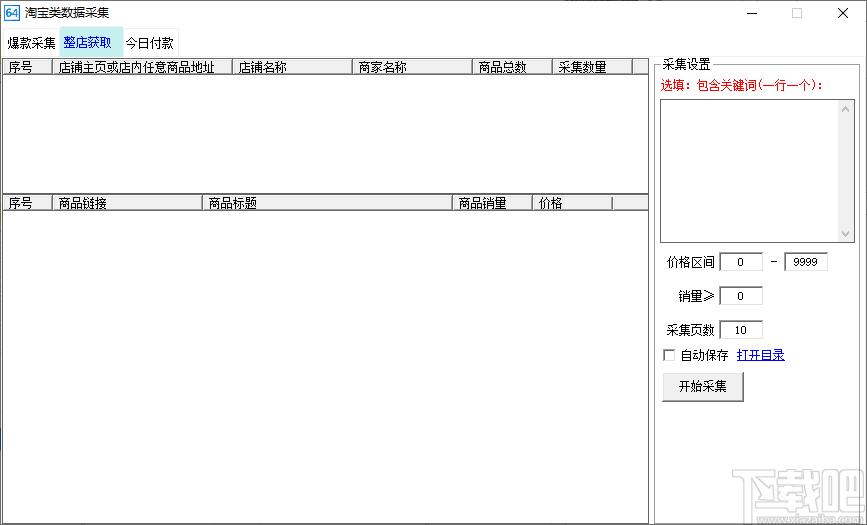This screenshot has height=525, width=867.
Task: Click the minimum price field showing 0
Action: [x=741, y=262]
